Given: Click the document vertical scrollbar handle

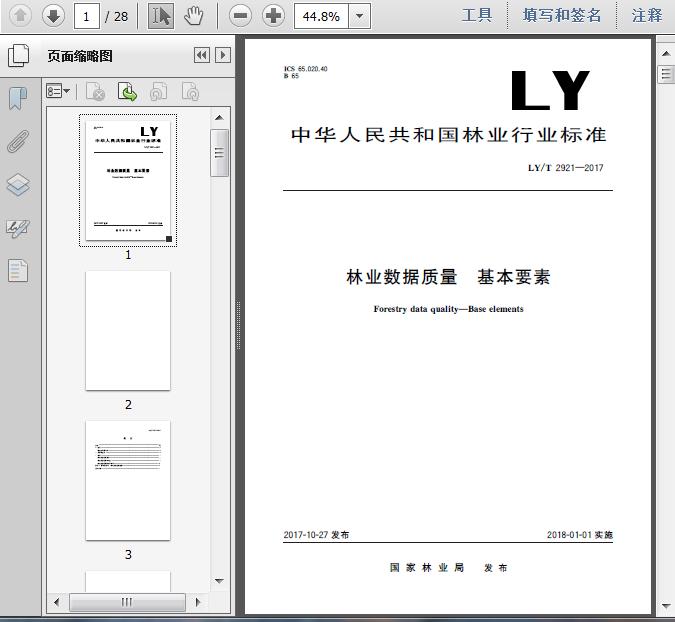Looking at the screenshot, I should 666,74.
